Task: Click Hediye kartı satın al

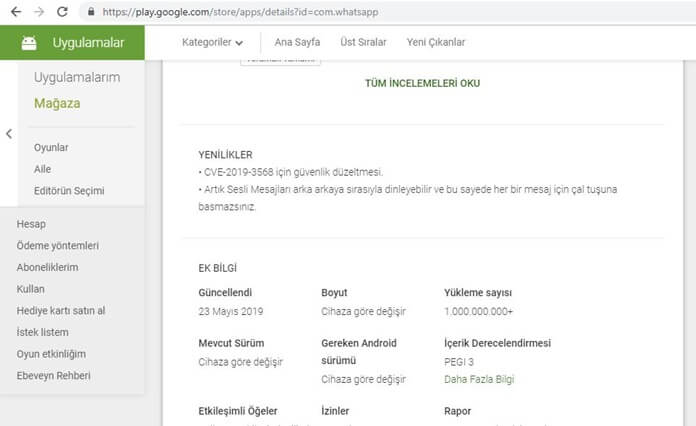Action: click(61, 311)
